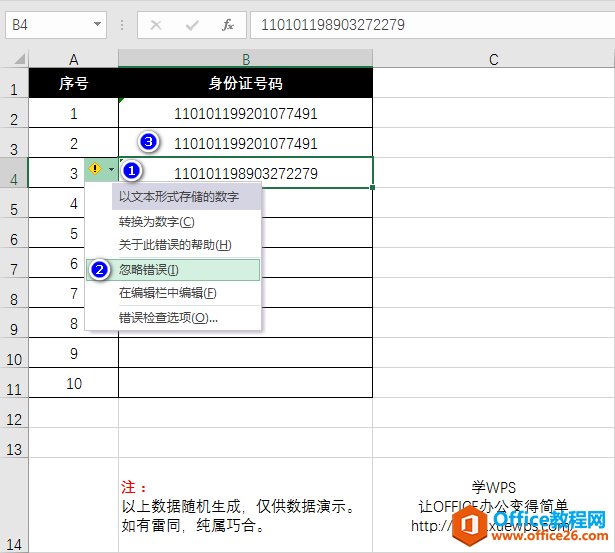Select row 13 header
The height and width of the screenshot is (553, 615).
point(14,443)
